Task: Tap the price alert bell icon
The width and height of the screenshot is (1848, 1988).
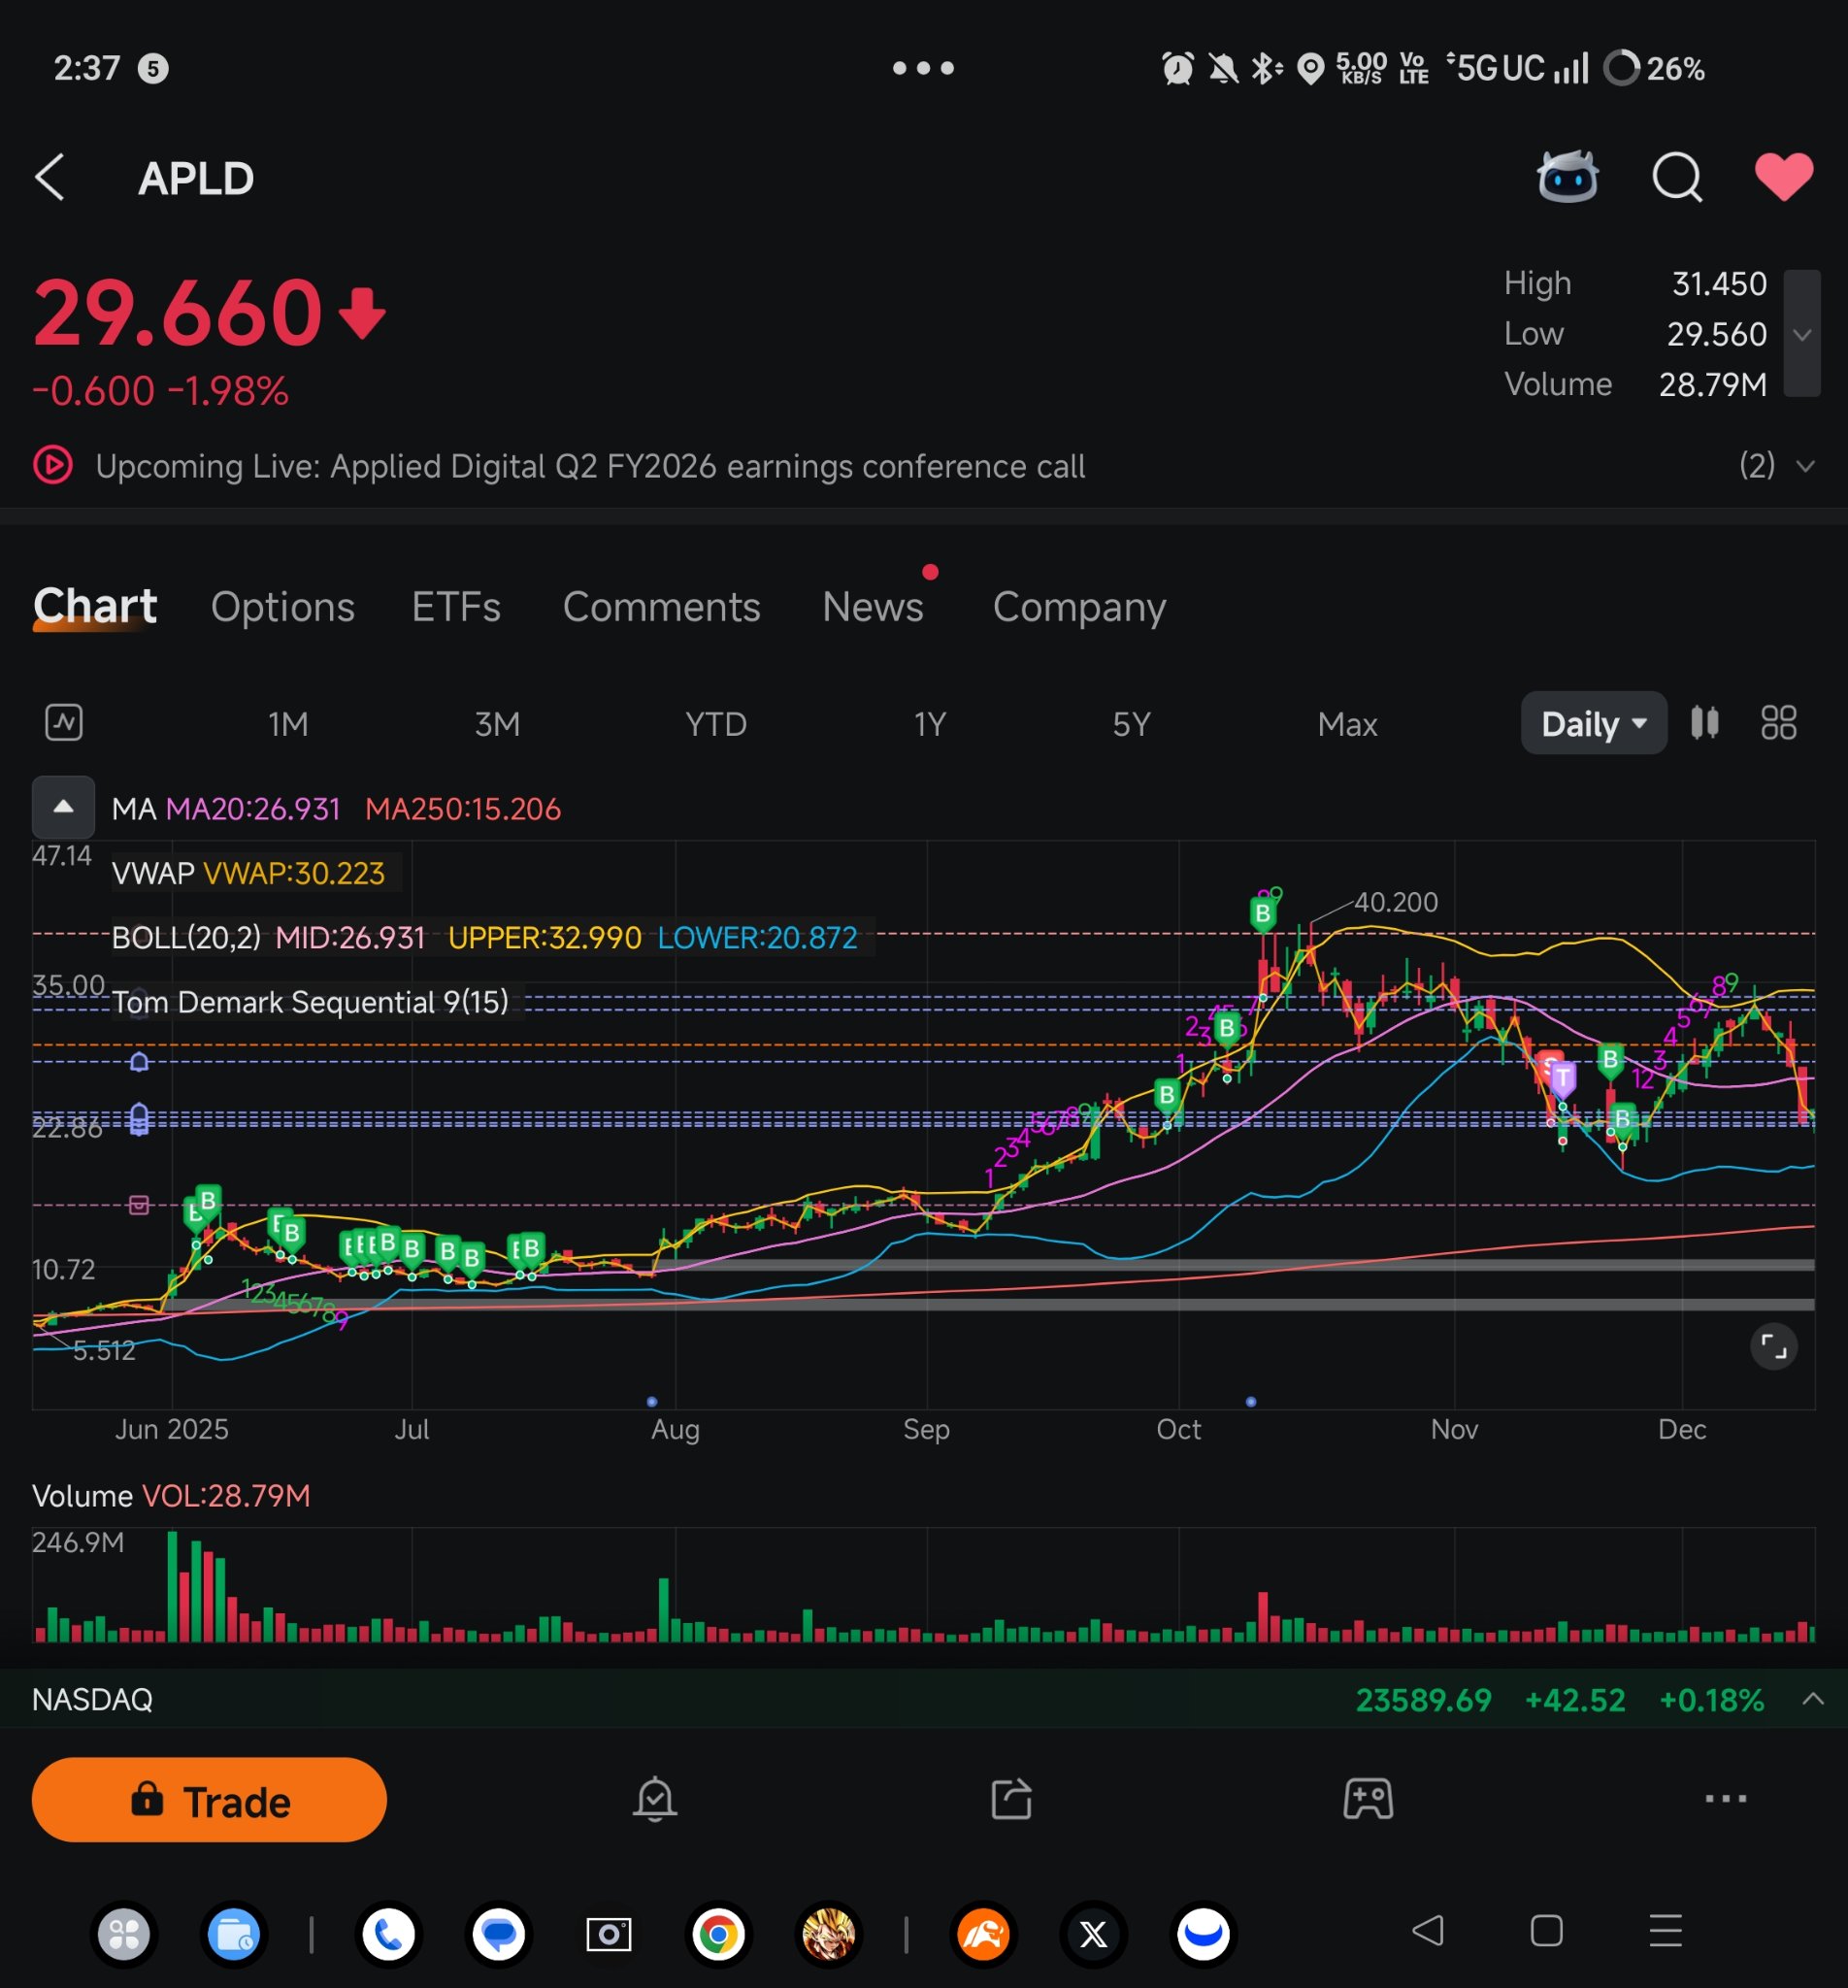Action: click(655, 1799)
